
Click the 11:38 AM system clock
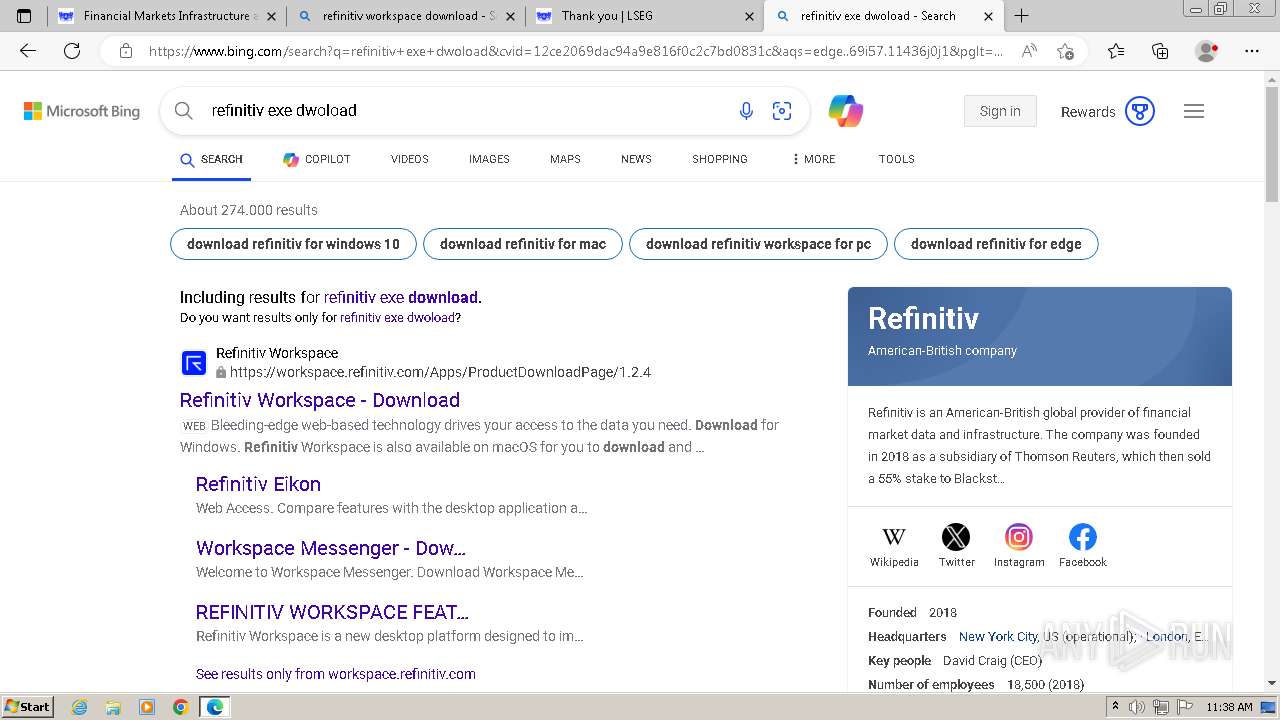tap(1229, 707)
